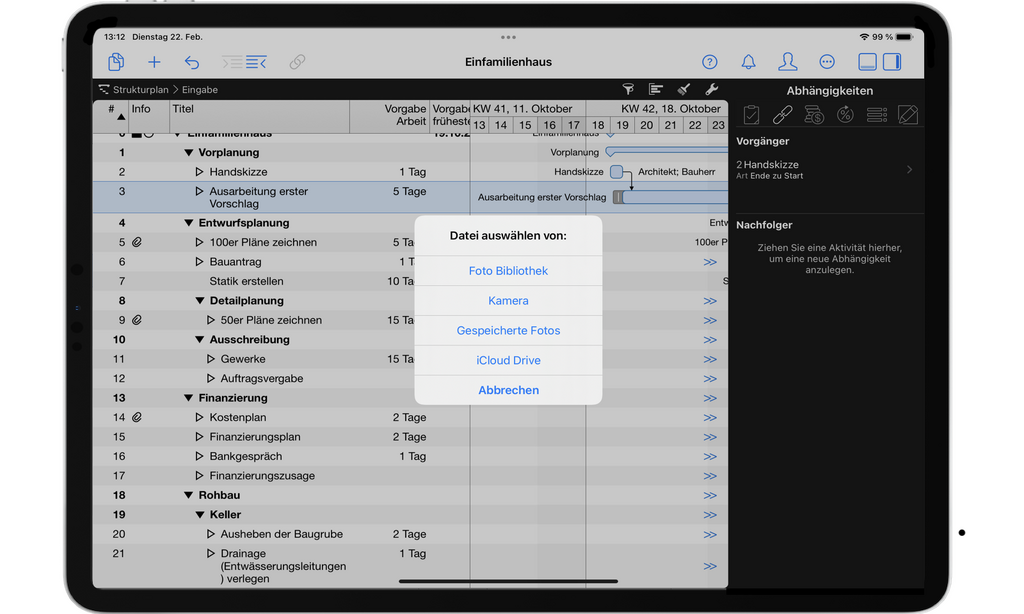1024x614 pixels.
Task: Collapse the Rohbau group
Action: click(x=189, y=495)
